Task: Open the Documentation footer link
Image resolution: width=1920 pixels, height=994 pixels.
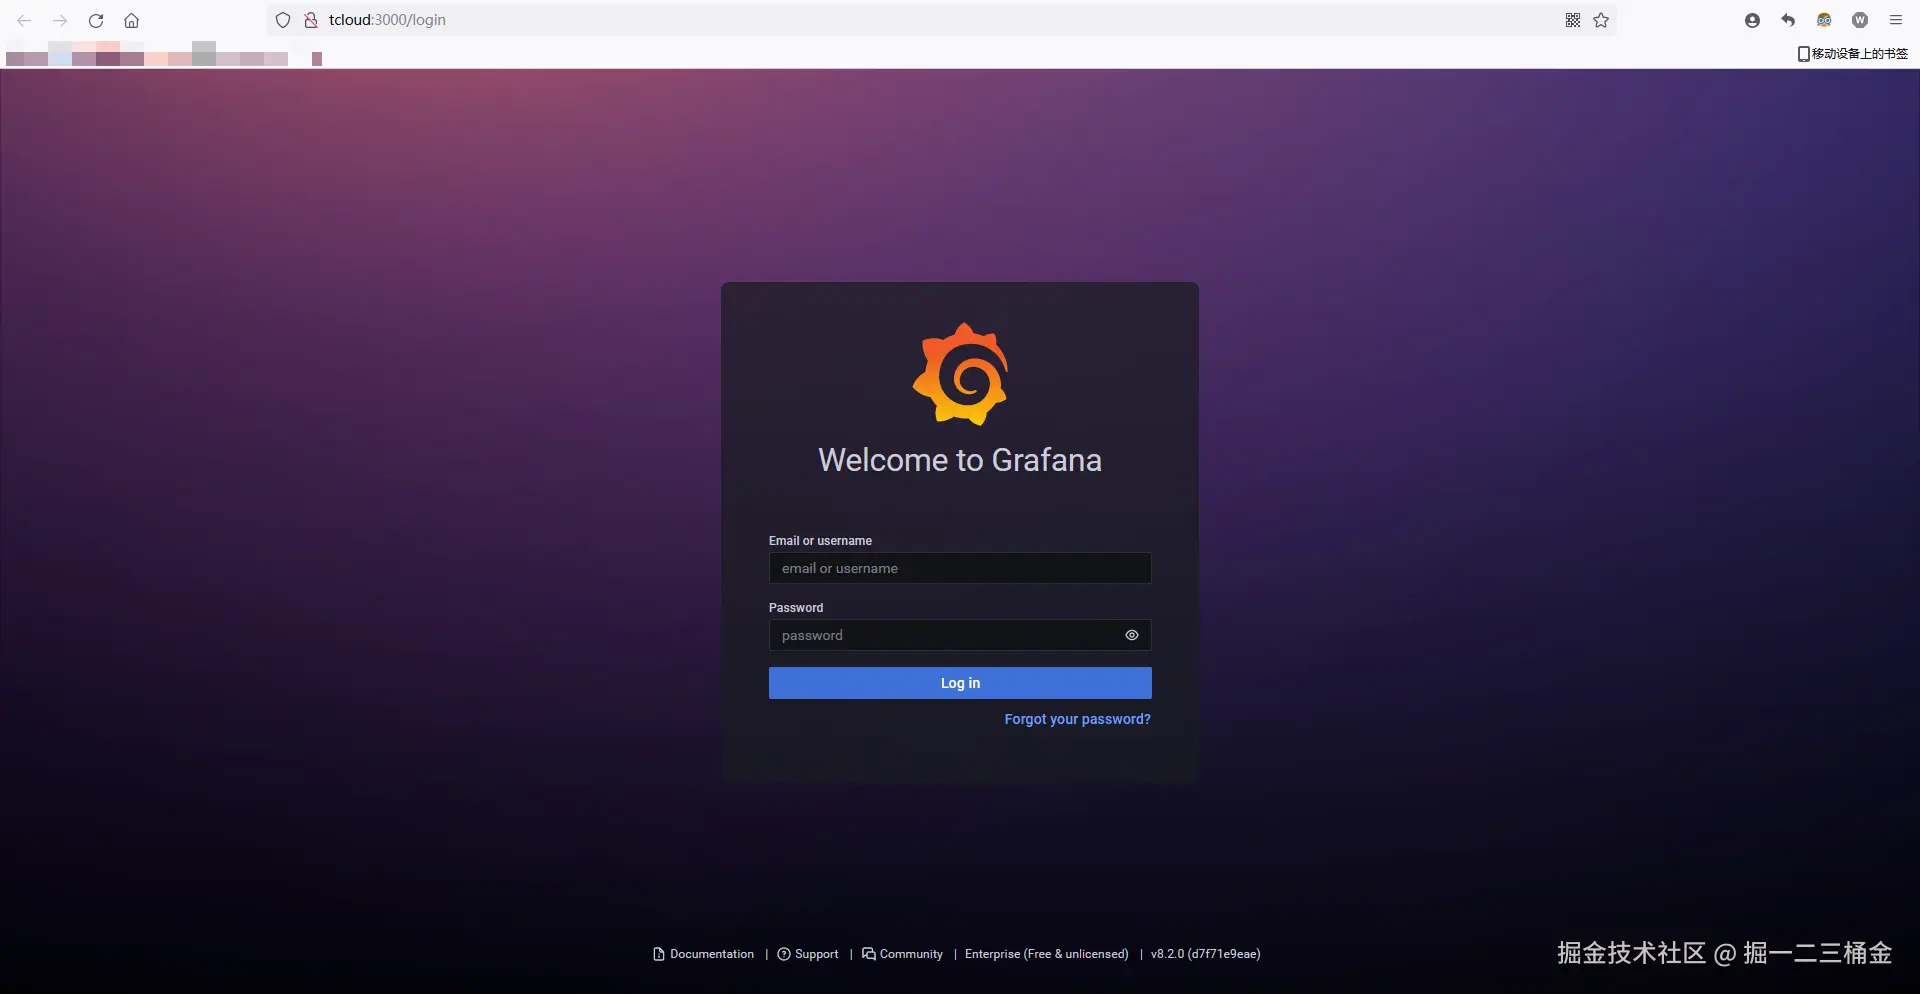Action: pos(704,954)
